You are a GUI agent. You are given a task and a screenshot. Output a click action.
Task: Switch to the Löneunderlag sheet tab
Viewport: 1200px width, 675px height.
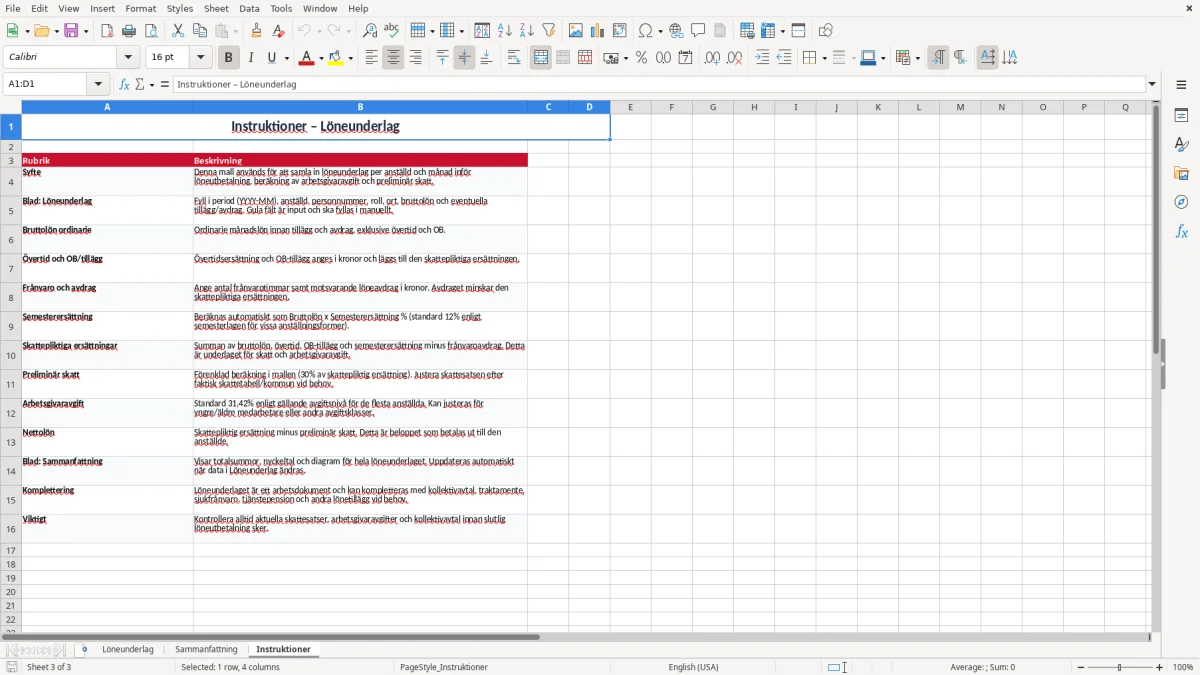coord(128,649)
